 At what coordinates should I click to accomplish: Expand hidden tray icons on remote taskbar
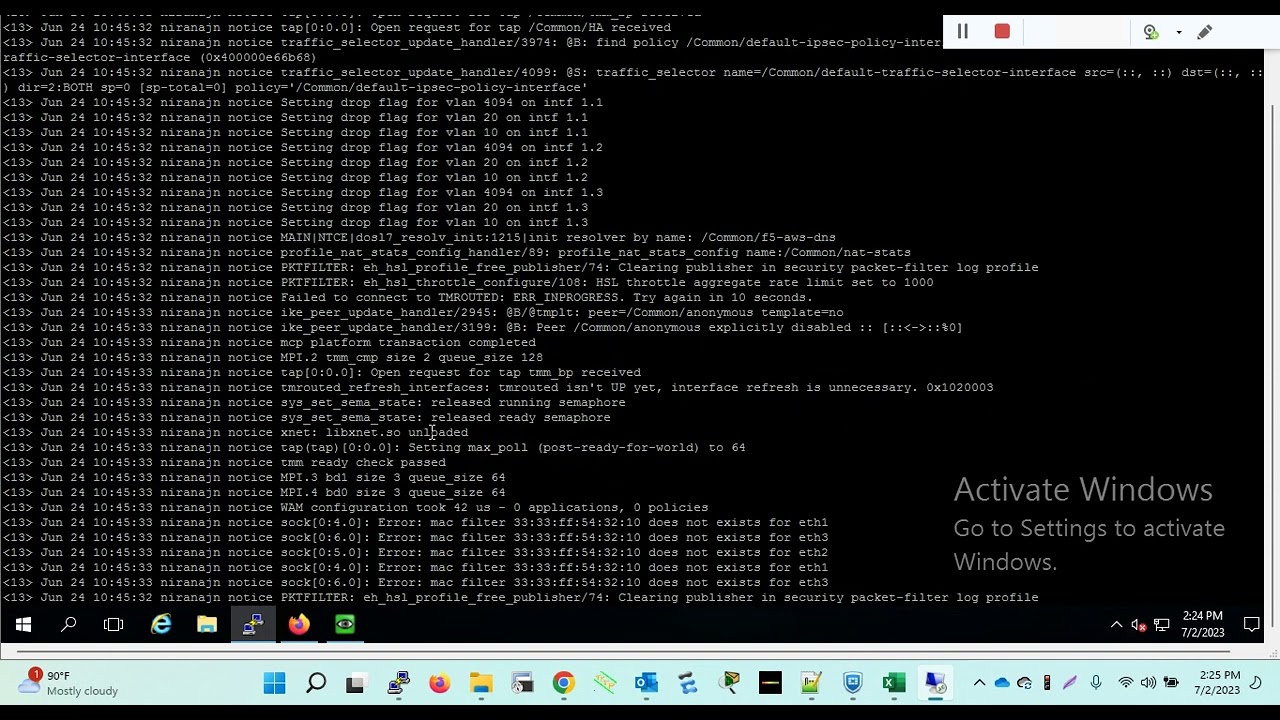(1116, 625)
